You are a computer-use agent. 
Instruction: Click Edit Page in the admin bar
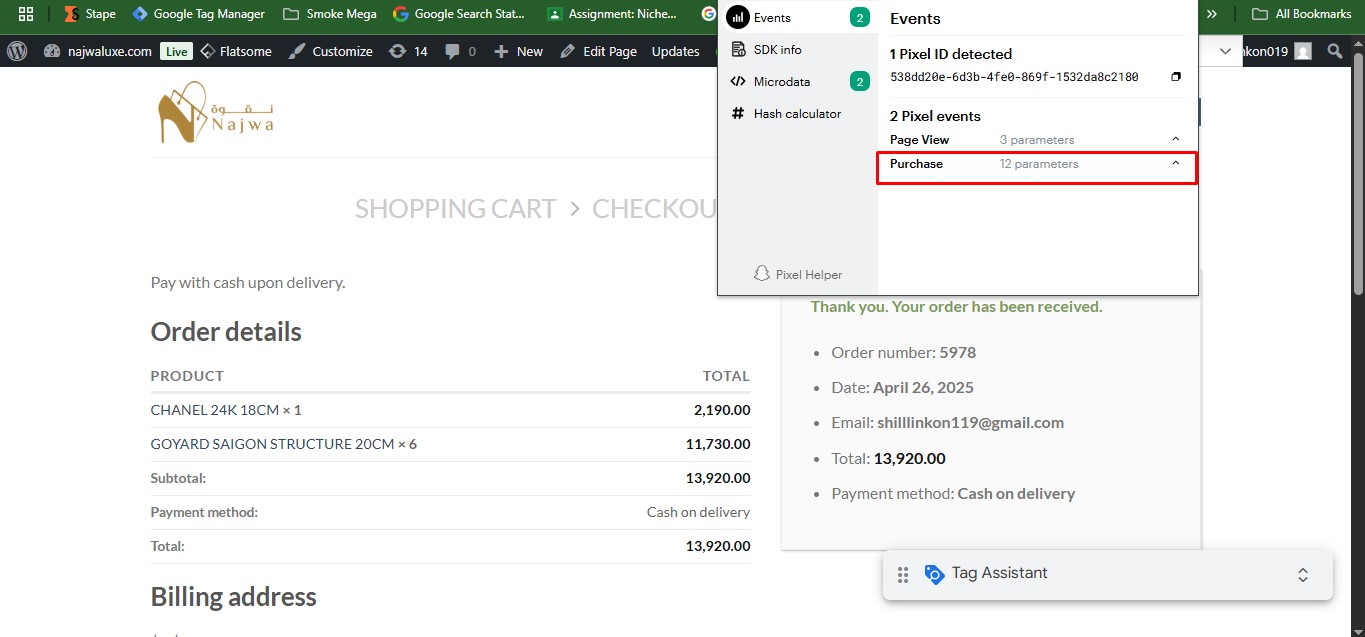point(598,51)
